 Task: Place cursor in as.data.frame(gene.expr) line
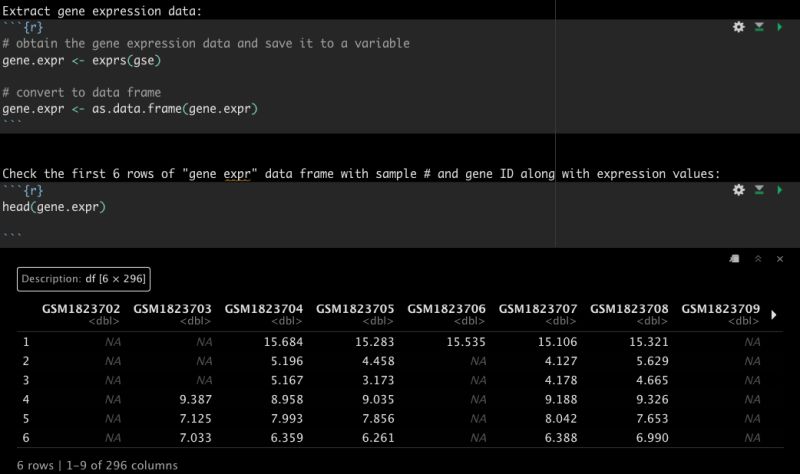pyautogui.click(x=130, y=109)
